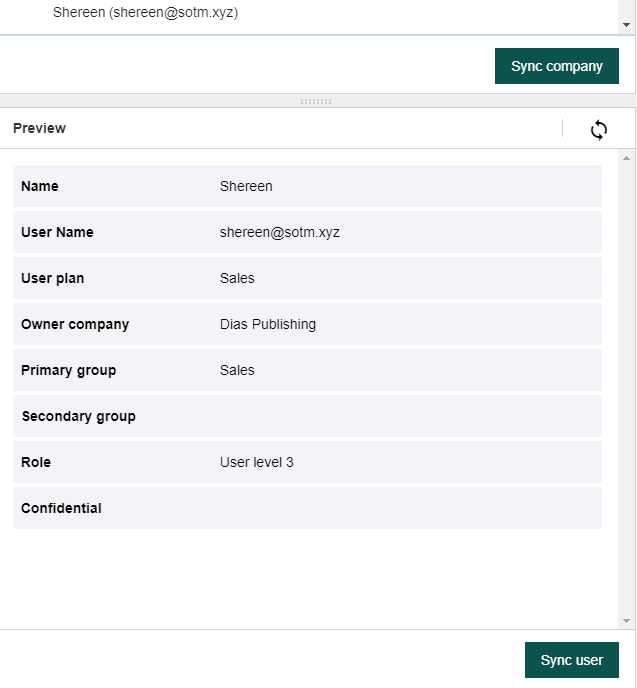The height and width of the screenshot is (688, 637).
Task: Click the Preview panel title
Action: [40, 128]
